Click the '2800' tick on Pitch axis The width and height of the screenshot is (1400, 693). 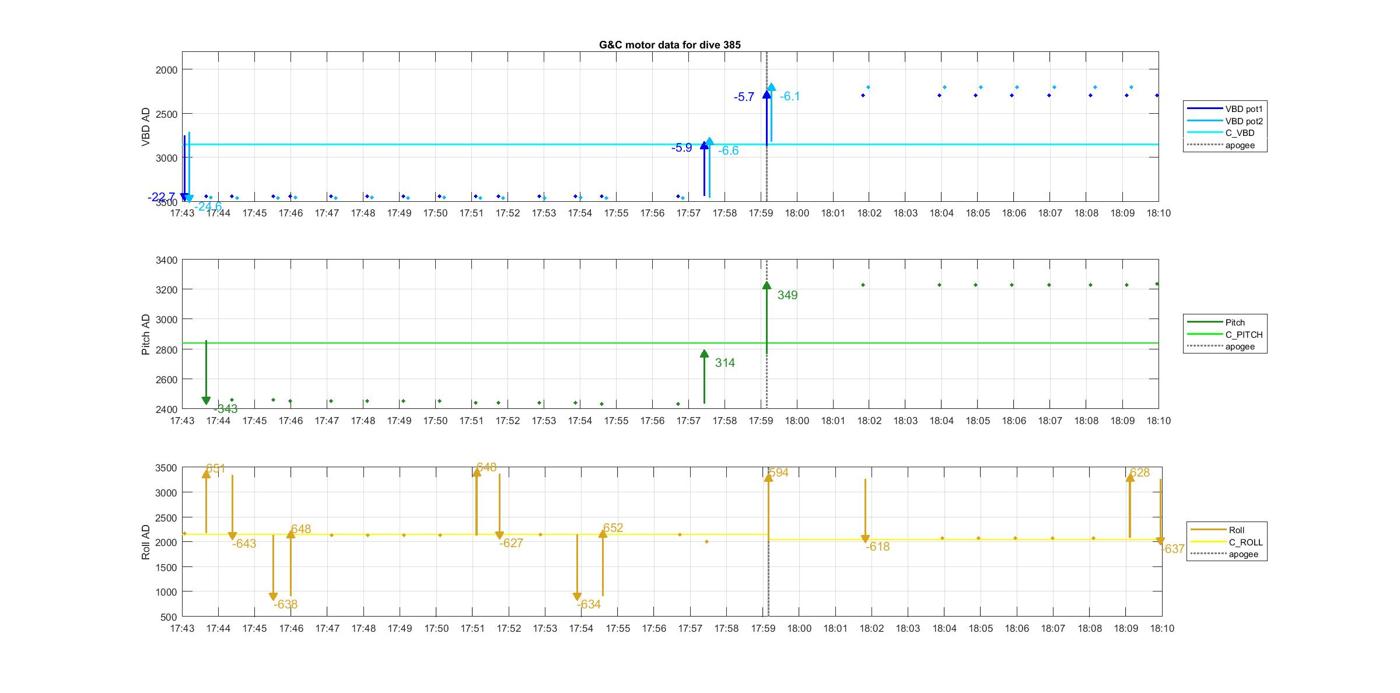click(x=165, y=350)
